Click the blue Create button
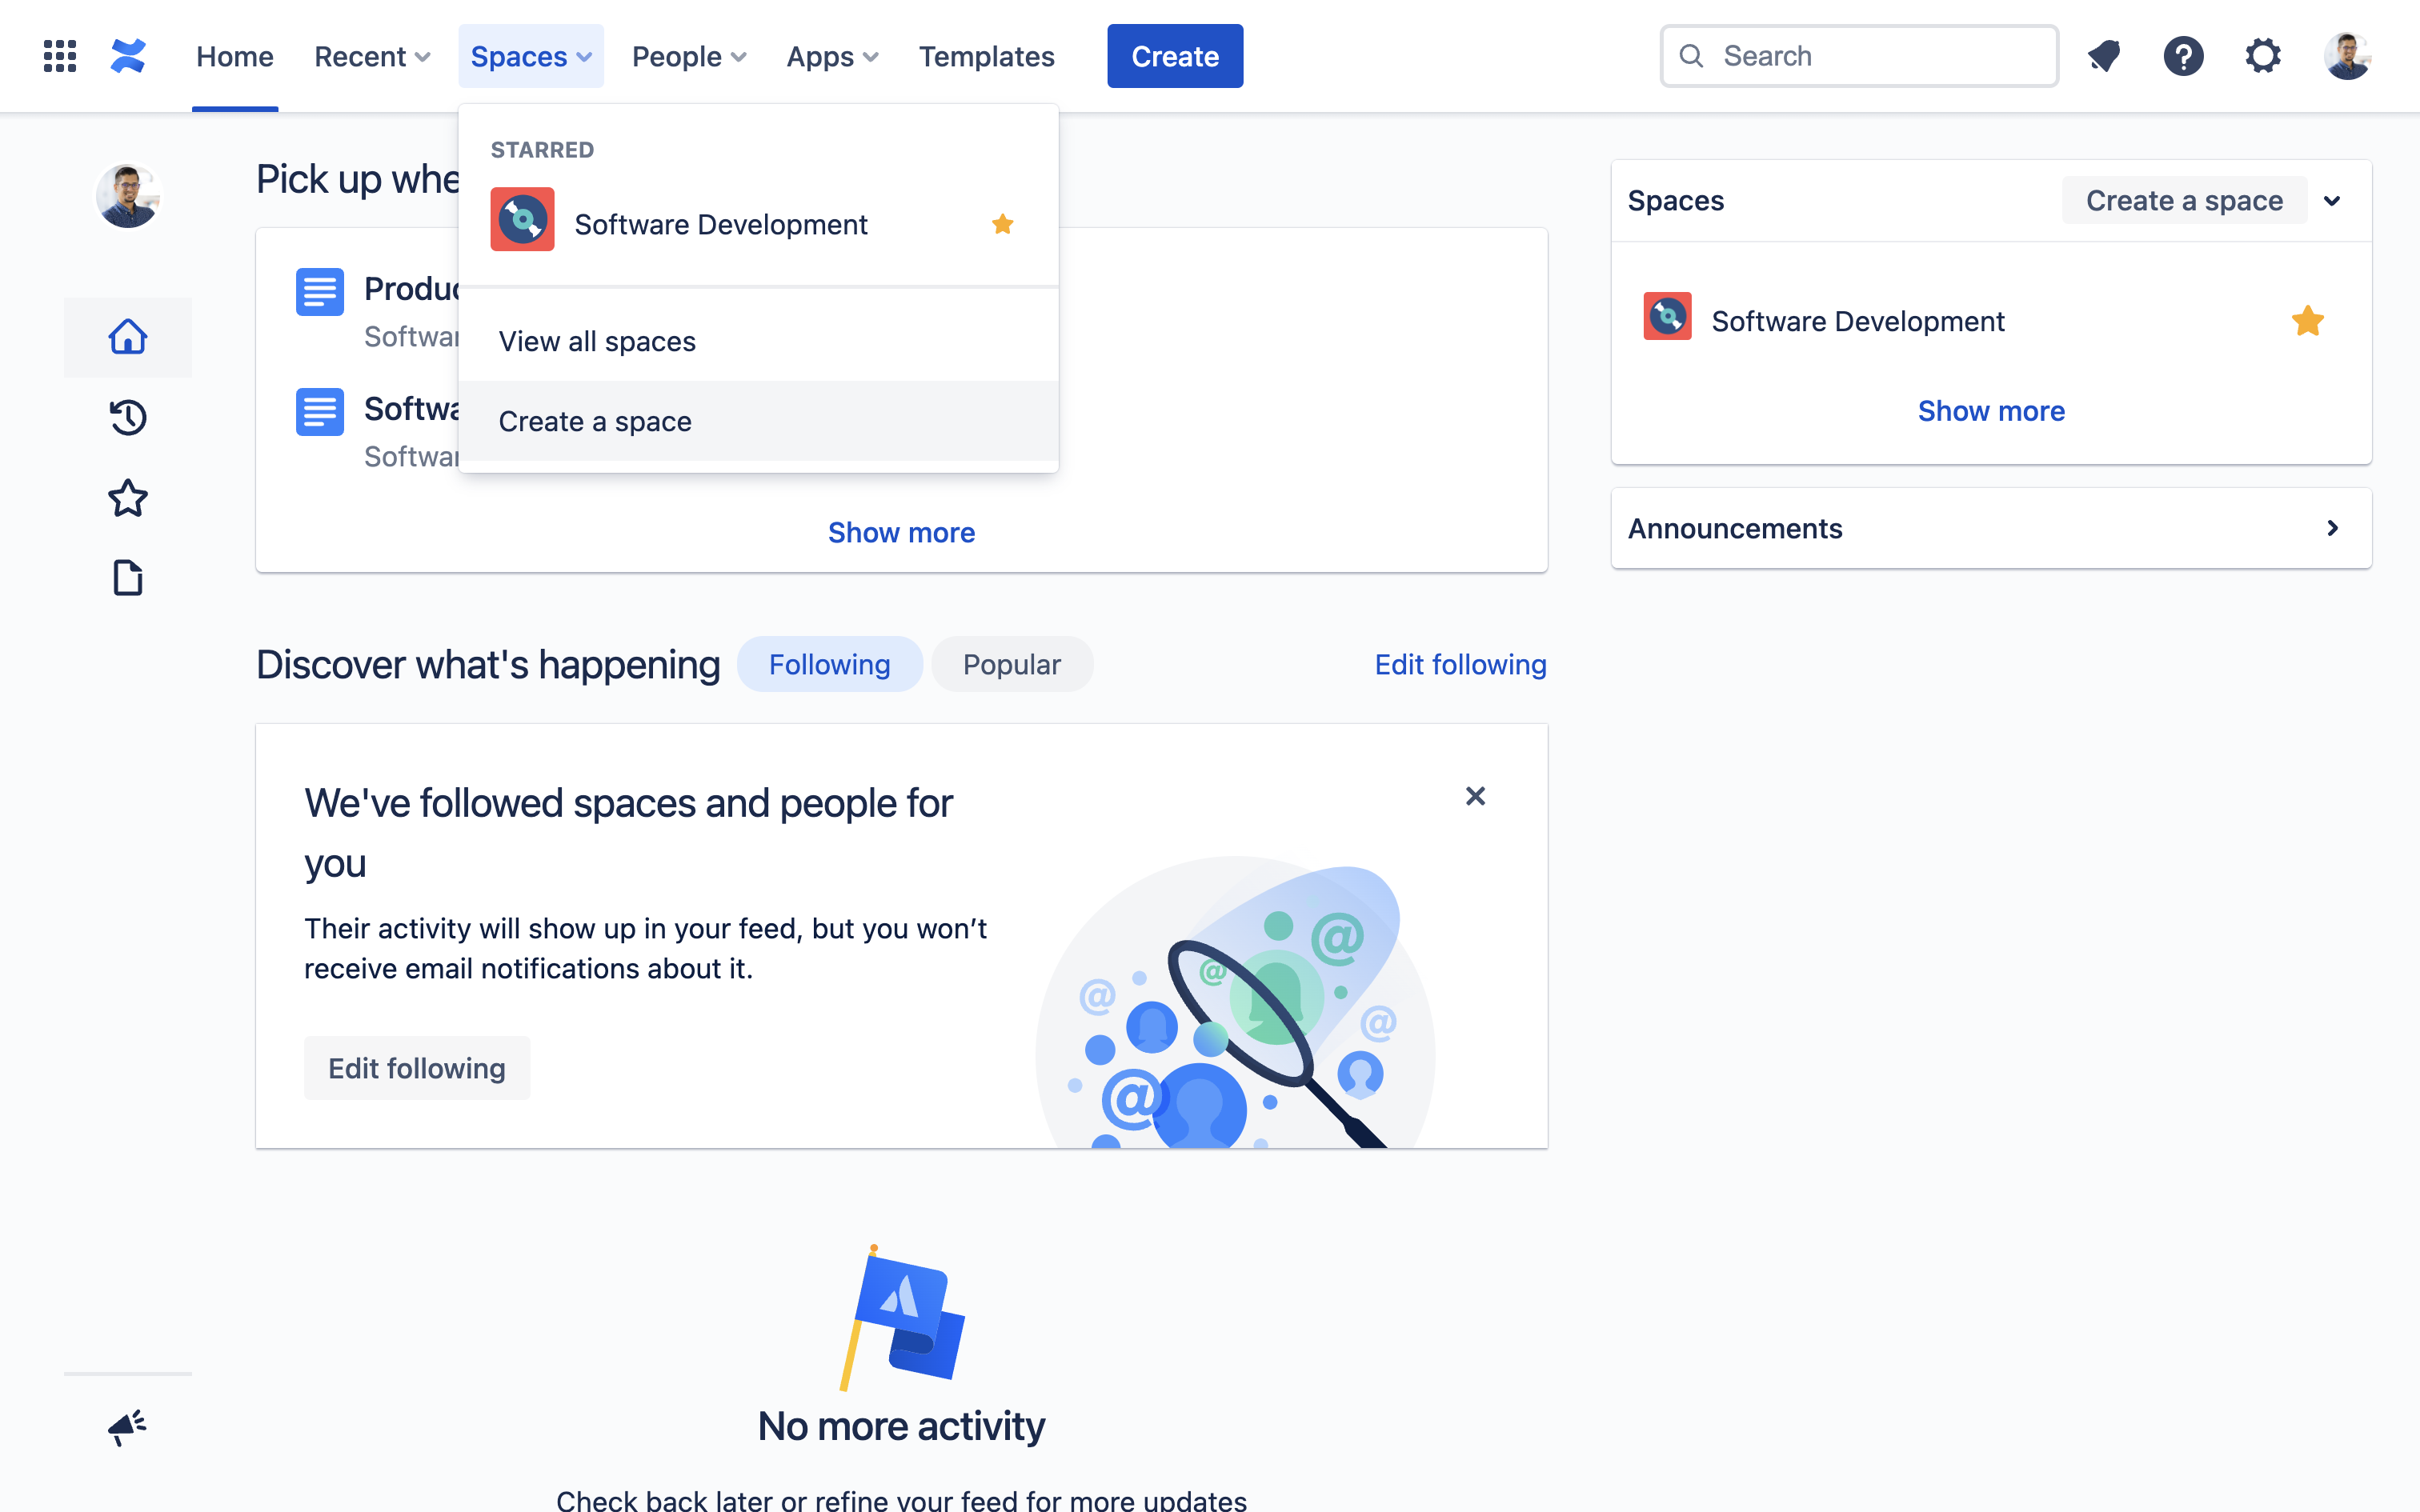Image resolution: width=2420 pixels, height=1512 pixels. pyautogui.click(x=1175, y=56)
